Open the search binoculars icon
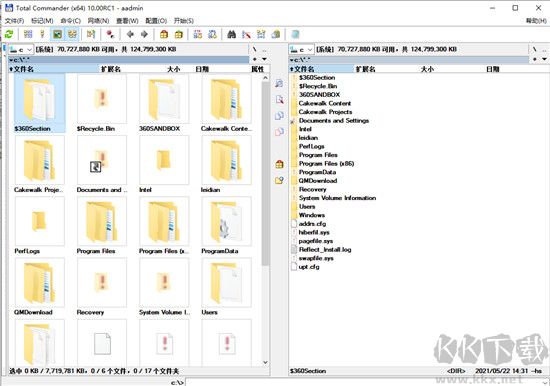Image resolution: width=550 pixels, height=386 pixels. 232,34
